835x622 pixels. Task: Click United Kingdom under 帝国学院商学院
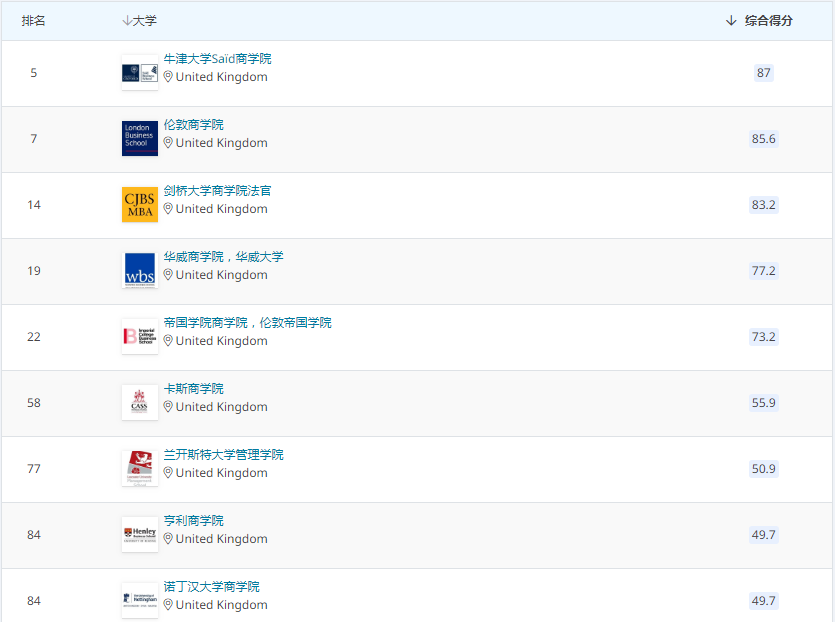click(222, 341)
